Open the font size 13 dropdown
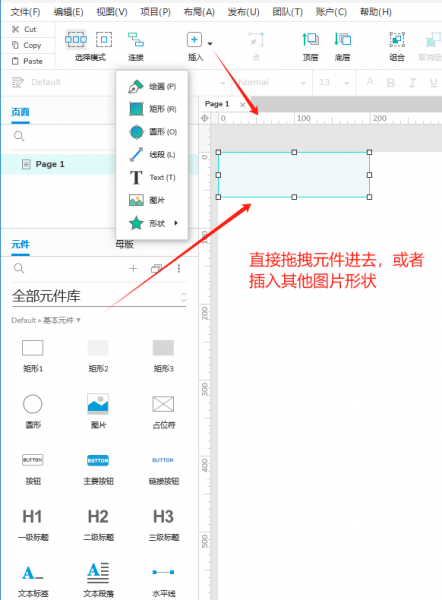Image resolution: width=442 pixels, height=600 pixels. (346, 83)
